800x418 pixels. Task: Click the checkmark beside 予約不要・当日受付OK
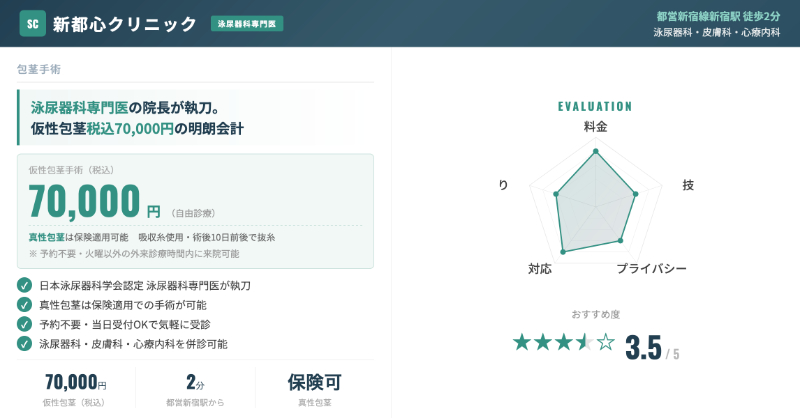25,324
